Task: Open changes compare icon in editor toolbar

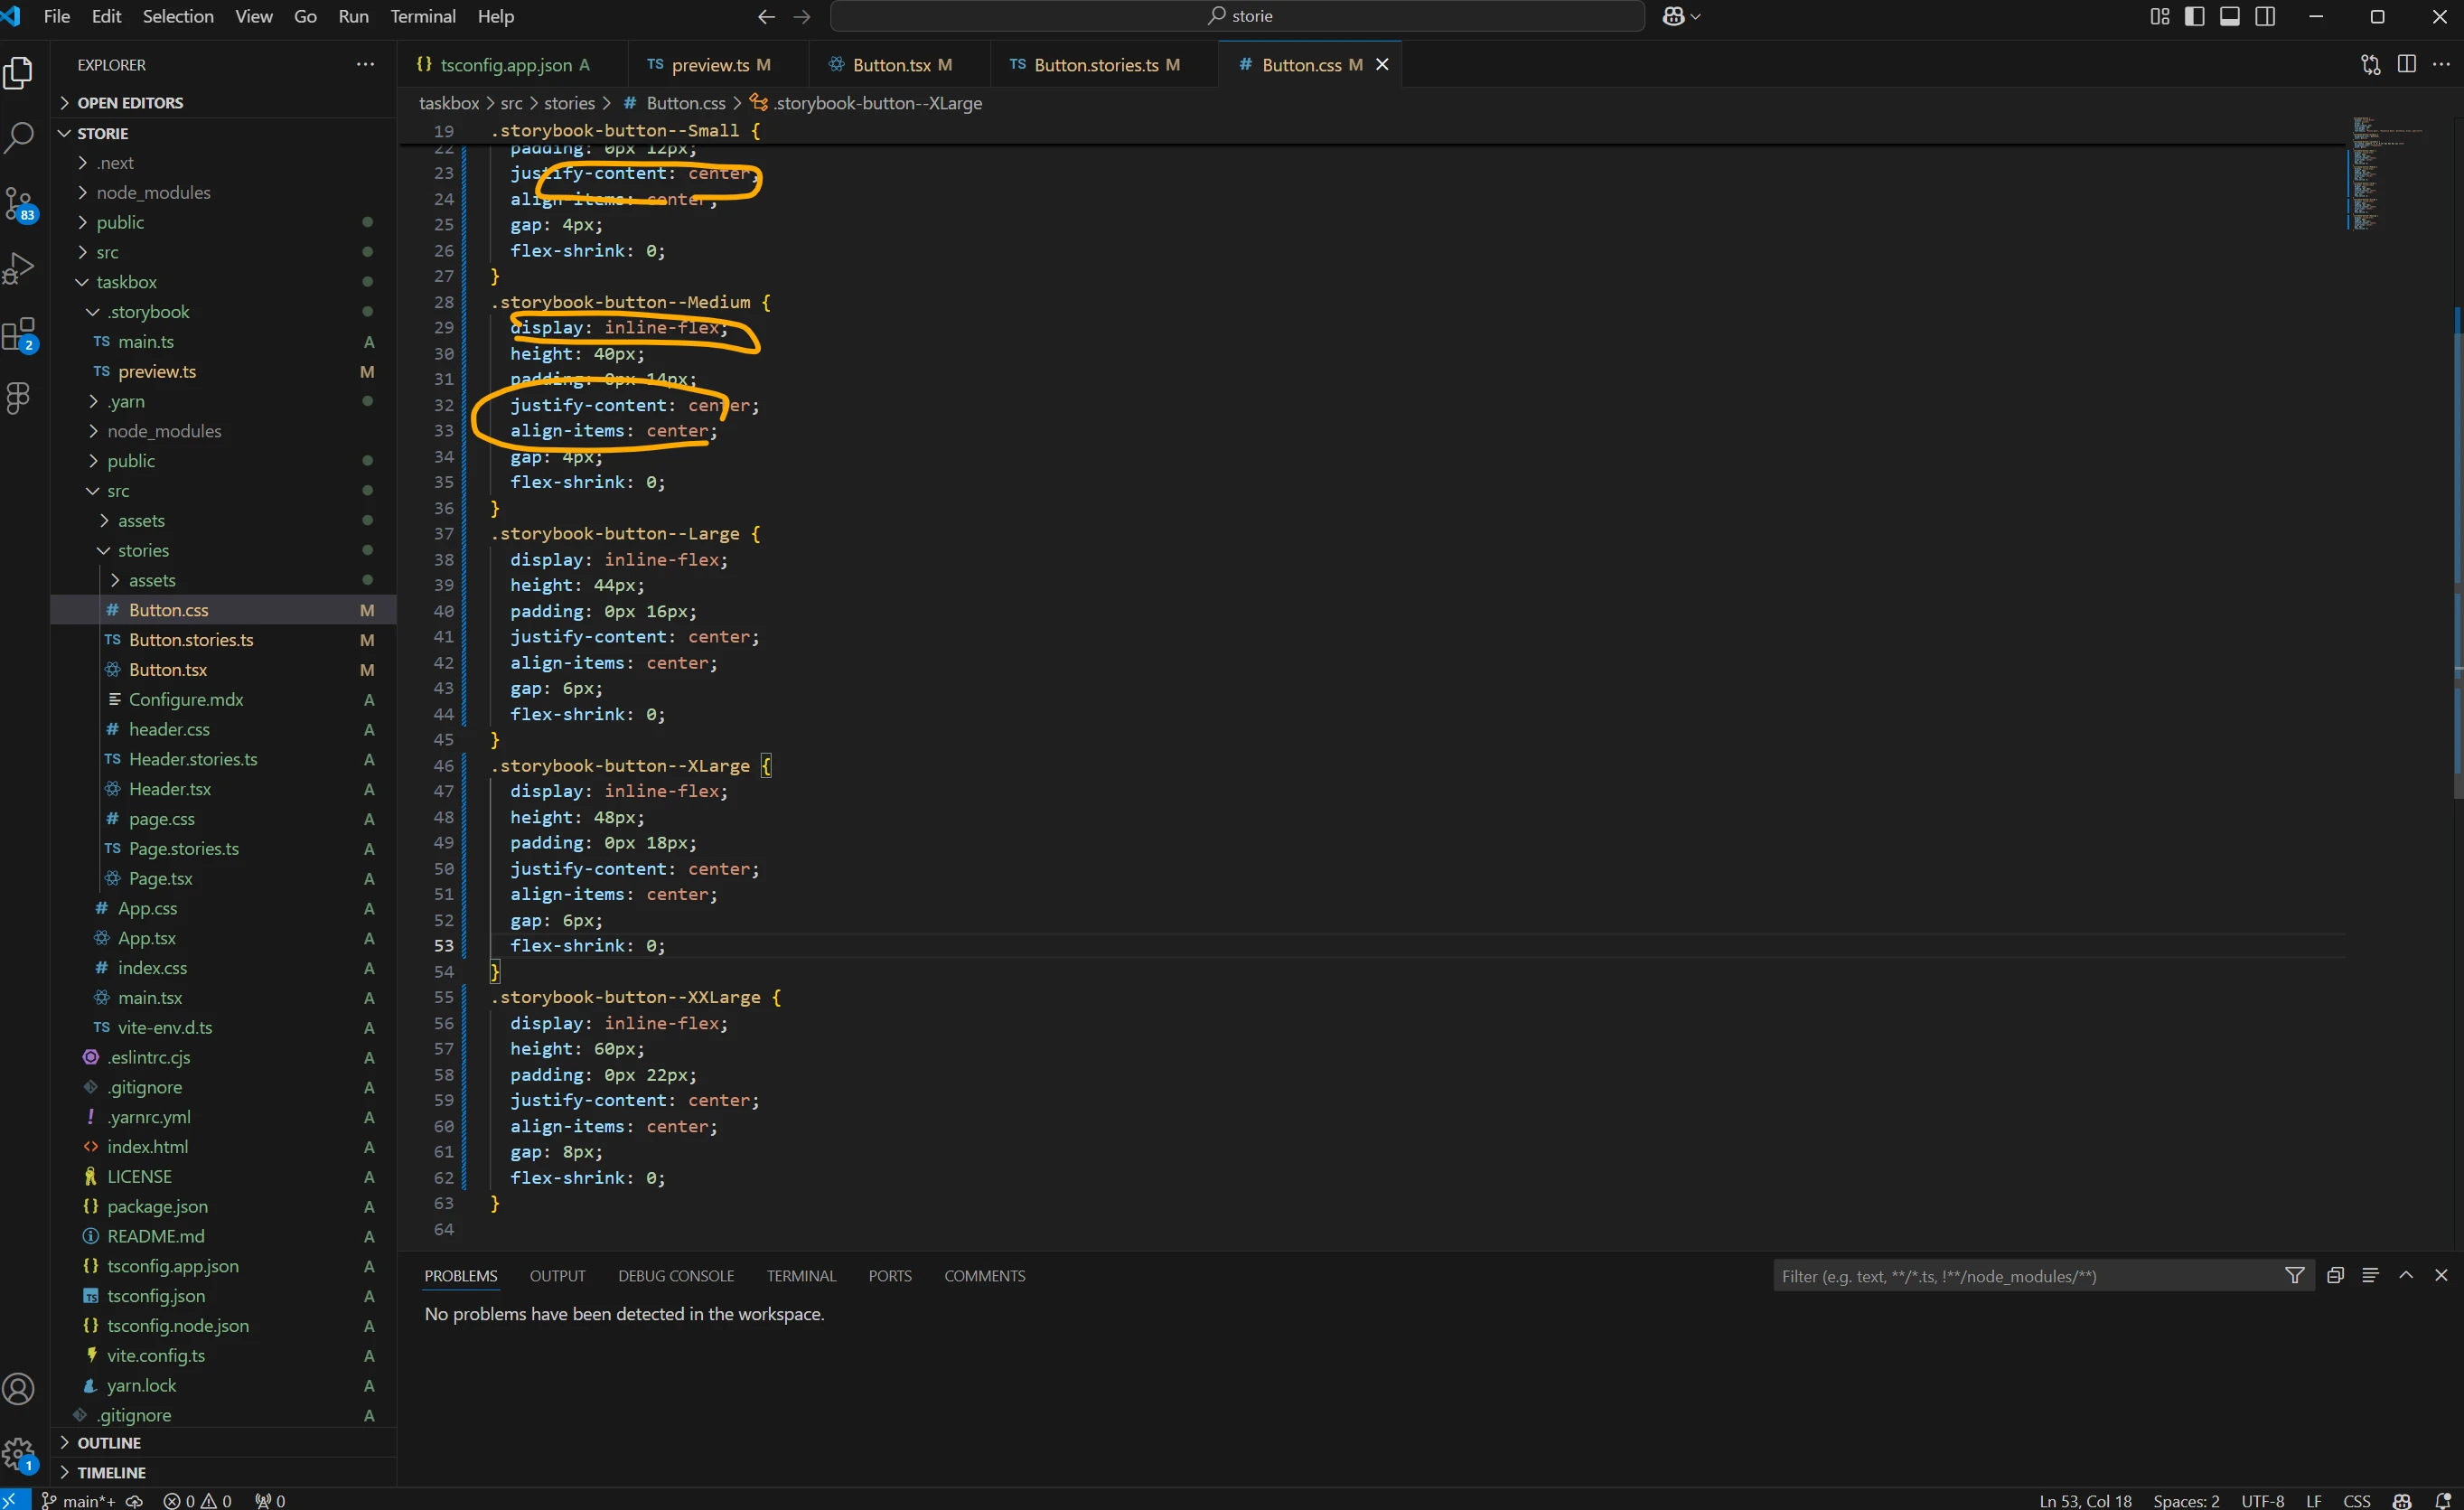Action: [x=2371, y=64]
